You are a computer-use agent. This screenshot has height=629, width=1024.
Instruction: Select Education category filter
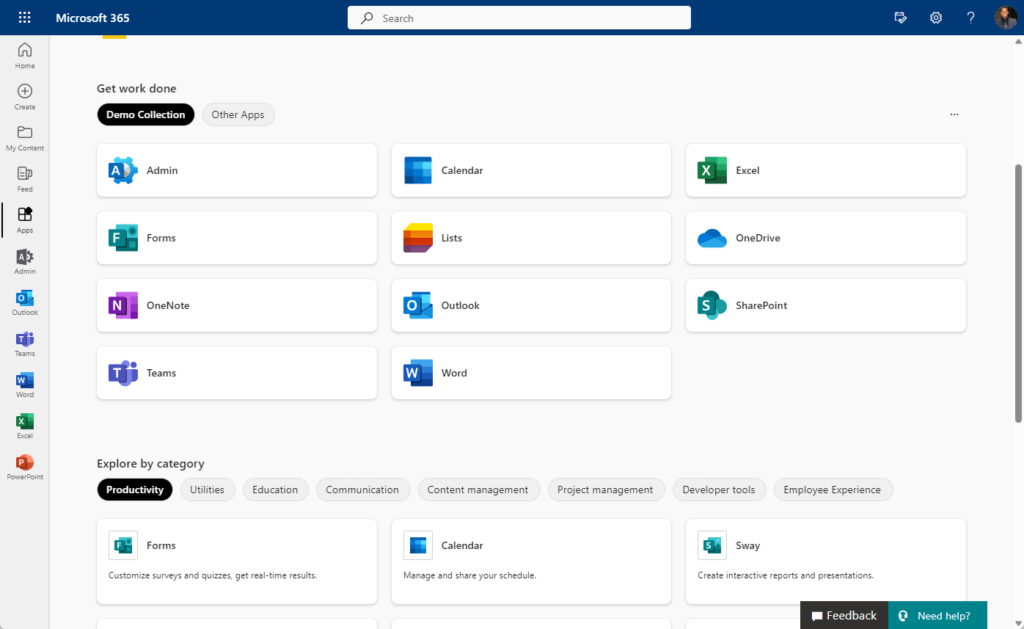[x=275, y=490]
